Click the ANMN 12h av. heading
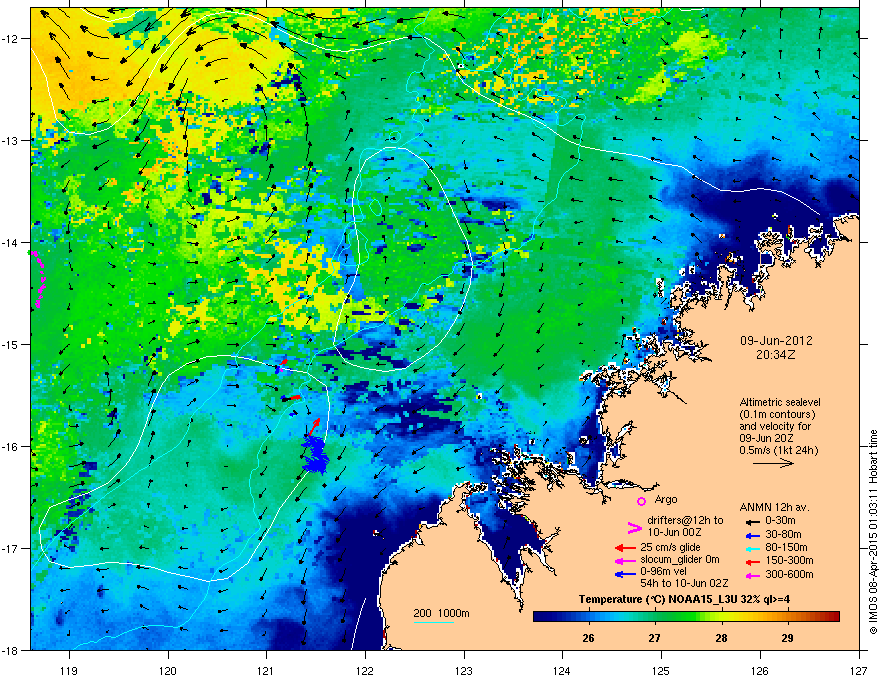This screenshot has height=680, width=880. pyautogui.click(x=774, y=507)
